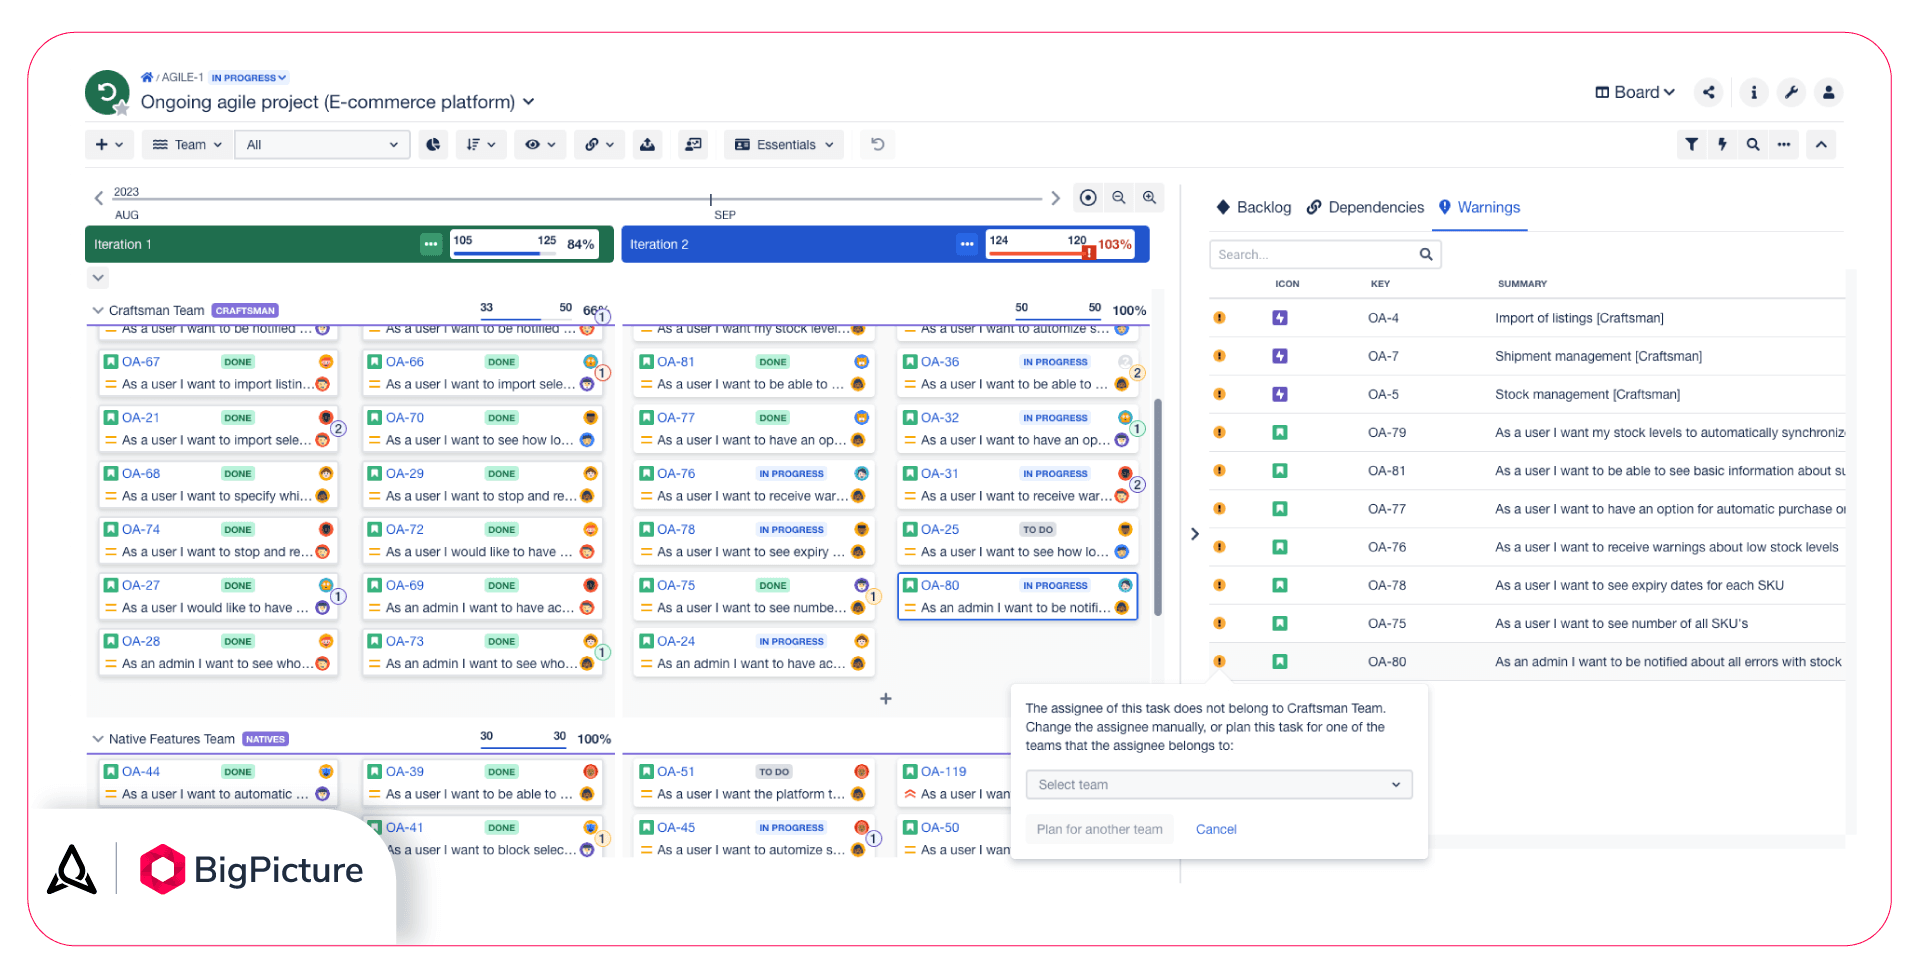1920x978 pixels.
Task: Collapse the Native Features Team row
Action: tap(98, 739)
